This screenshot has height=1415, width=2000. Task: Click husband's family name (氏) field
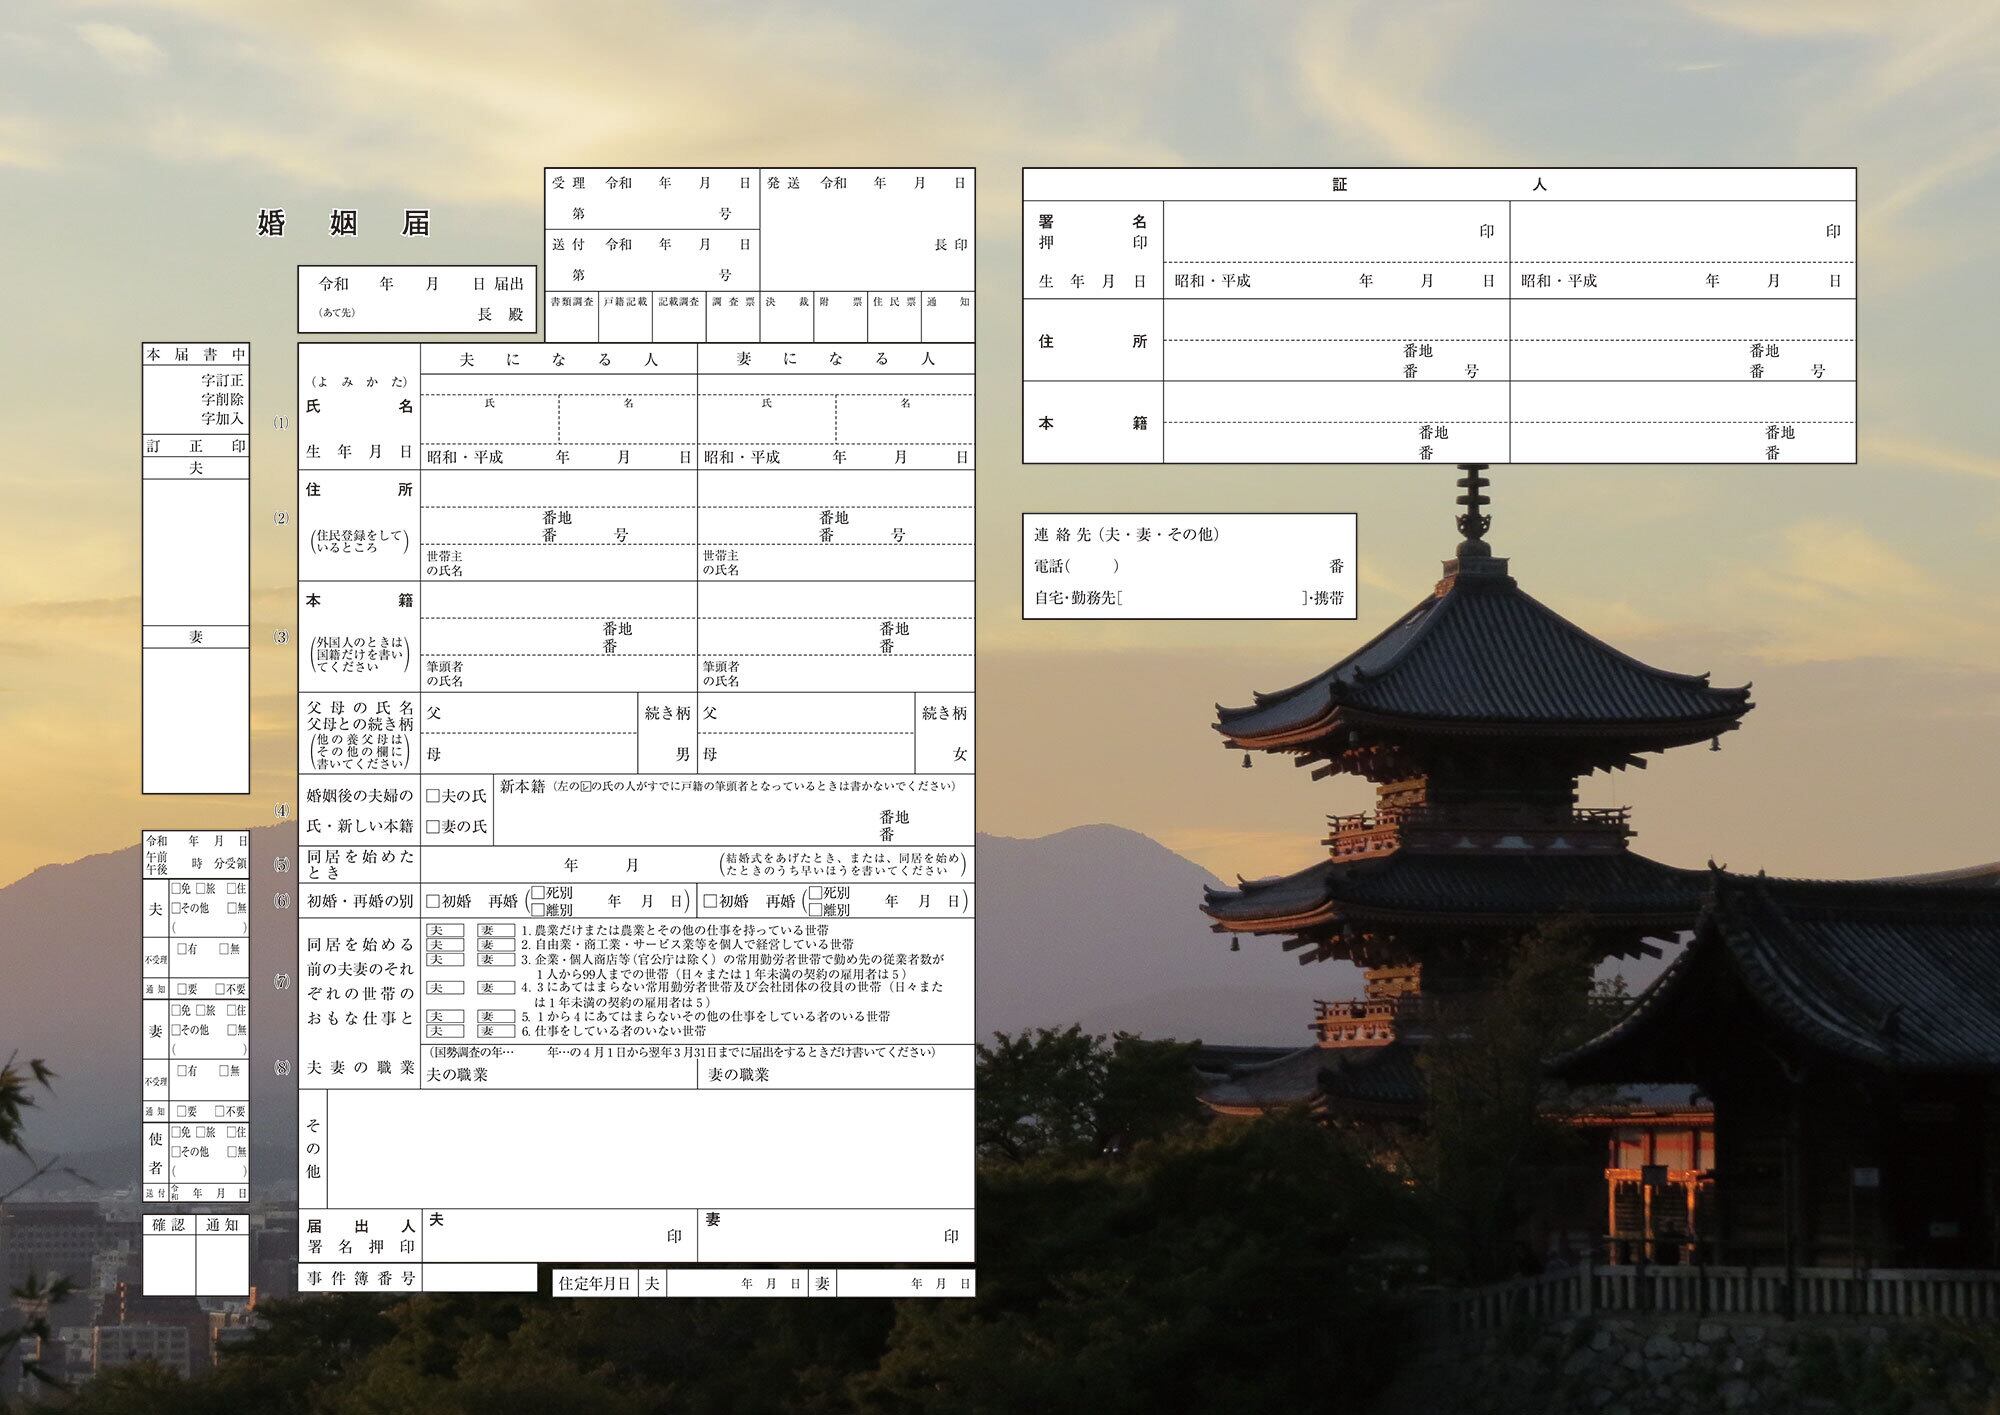tap(489, 425)
